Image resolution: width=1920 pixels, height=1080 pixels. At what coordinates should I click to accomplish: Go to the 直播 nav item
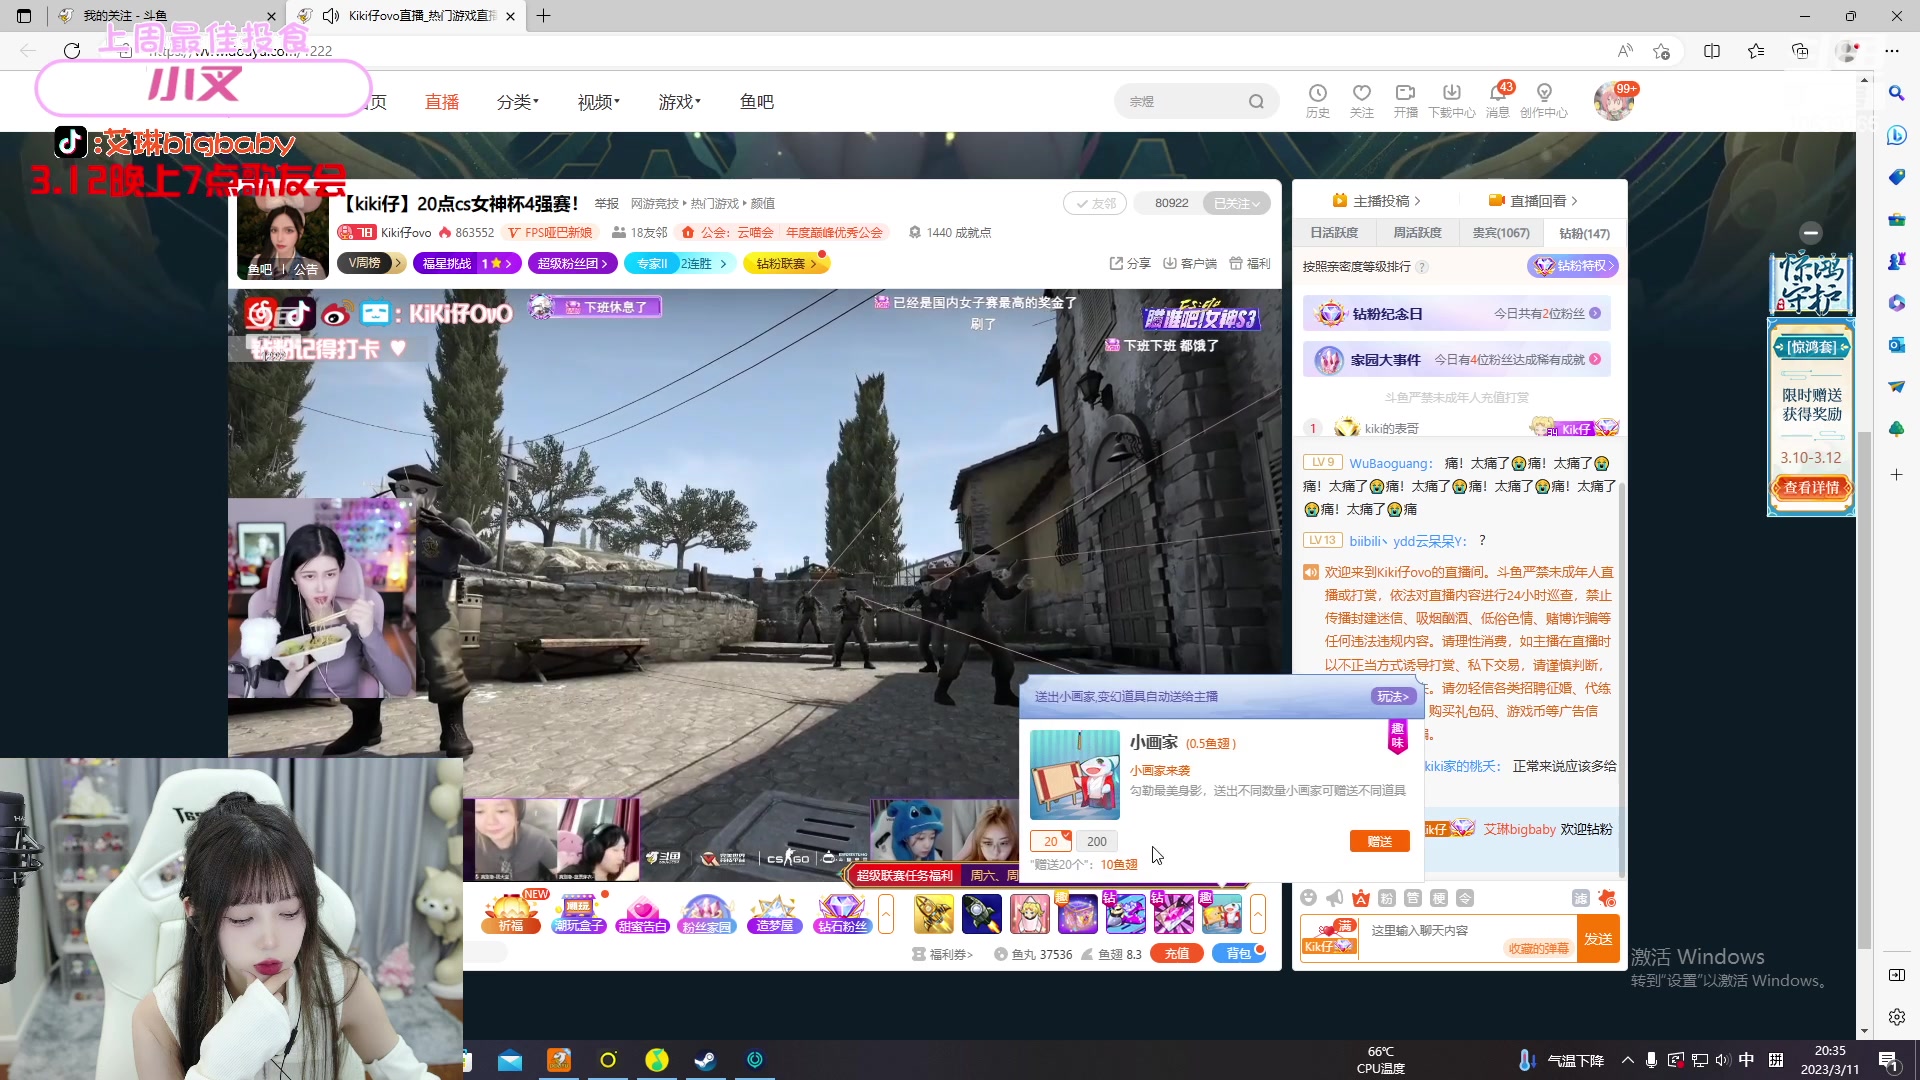point(442,102)
